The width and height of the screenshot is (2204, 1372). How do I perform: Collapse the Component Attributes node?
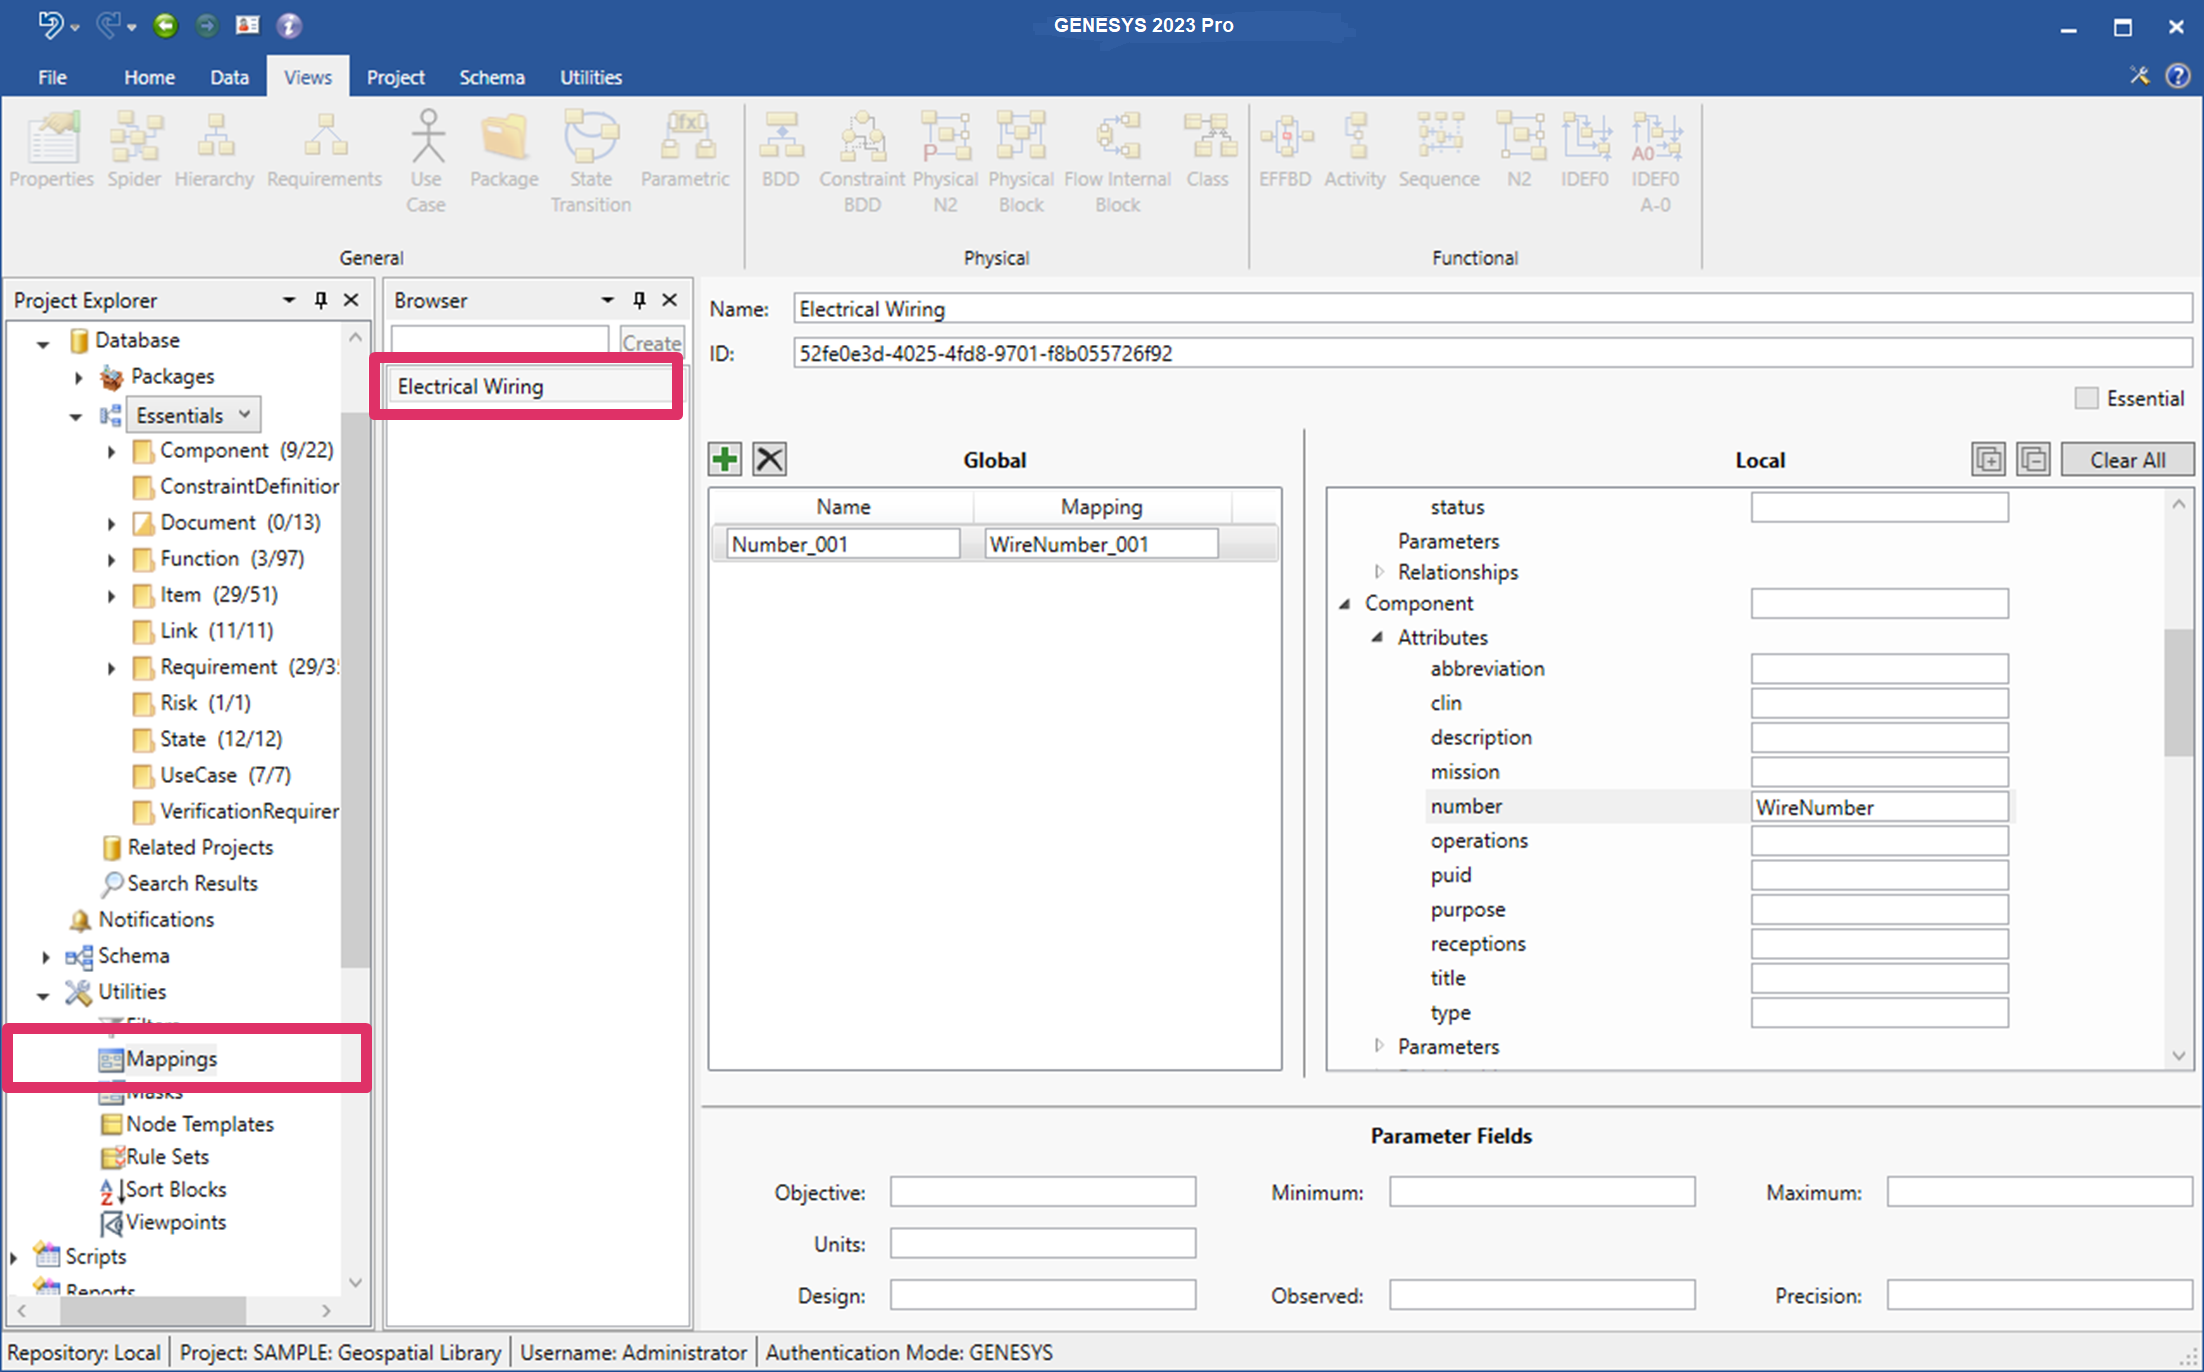(1377, 637)
